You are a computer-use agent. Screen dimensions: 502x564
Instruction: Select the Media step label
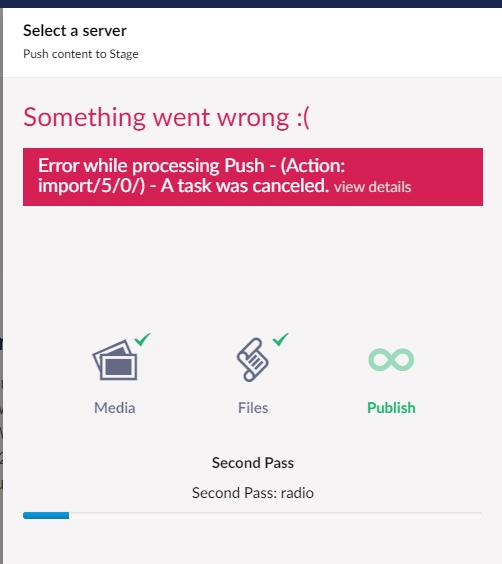point(115,408)
